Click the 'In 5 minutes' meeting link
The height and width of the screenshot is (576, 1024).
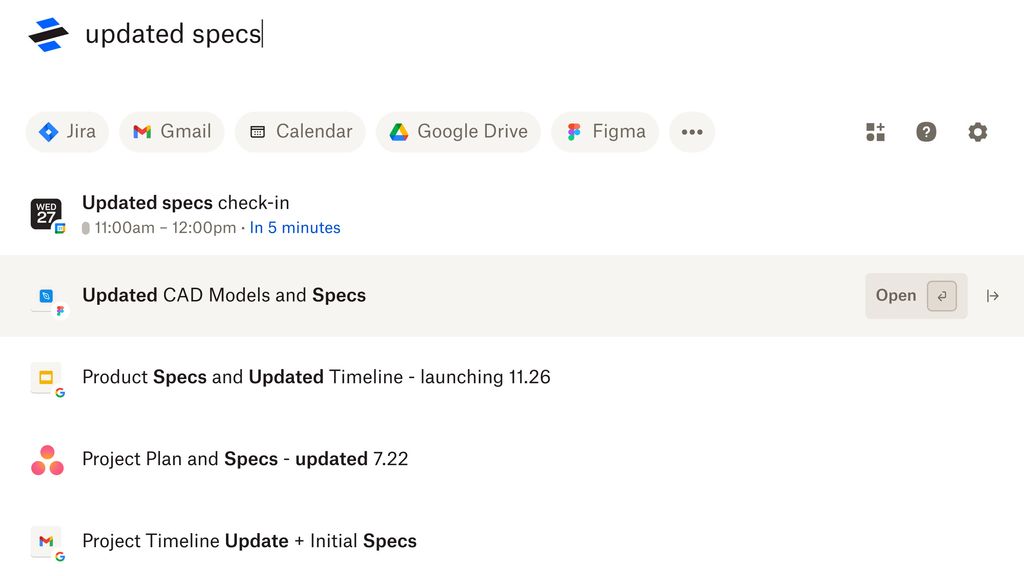click(295, 227)
